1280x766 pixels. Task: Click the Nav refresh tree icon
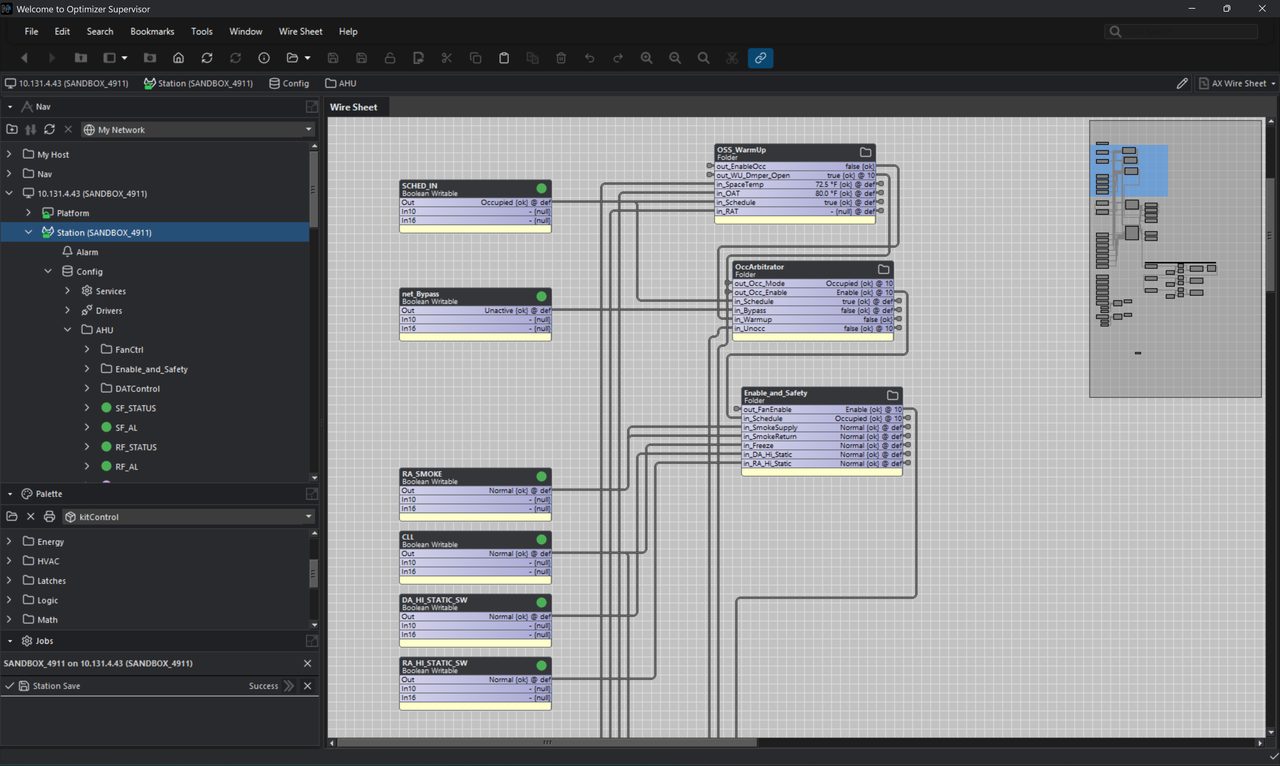coord(49,129)
